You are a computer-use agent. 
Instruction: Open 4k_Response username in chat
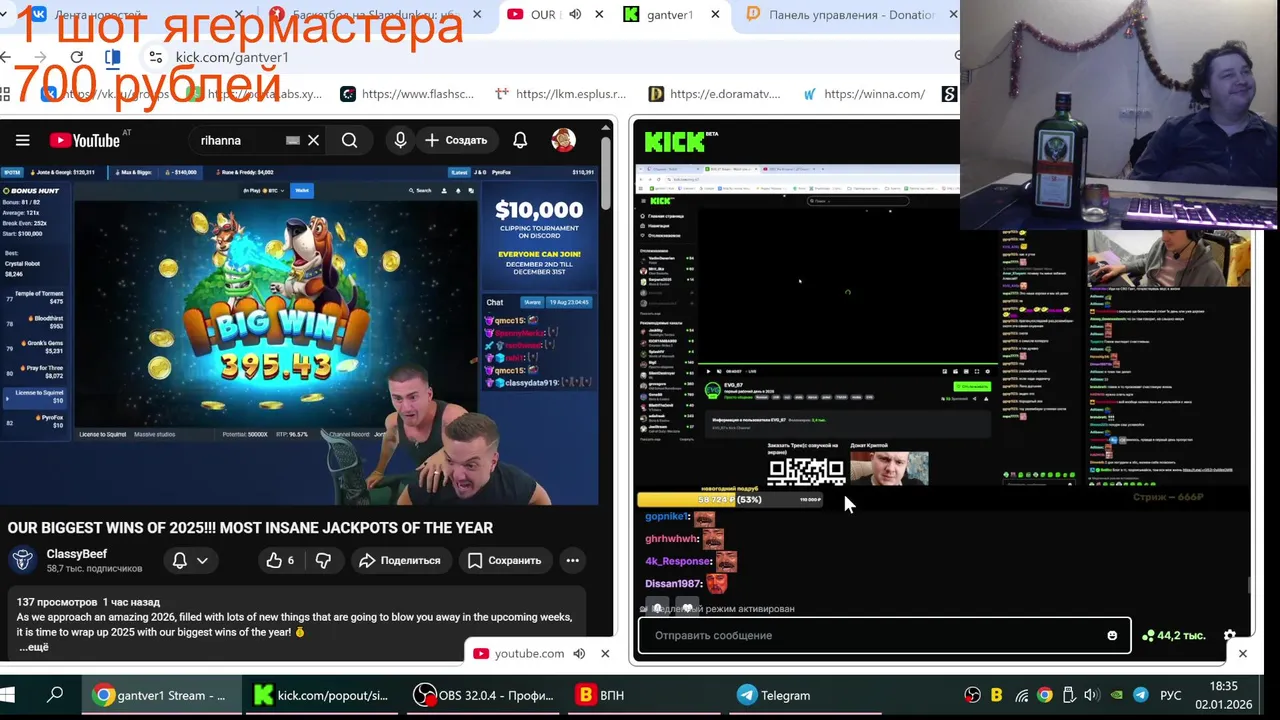[x=679, y=561]
